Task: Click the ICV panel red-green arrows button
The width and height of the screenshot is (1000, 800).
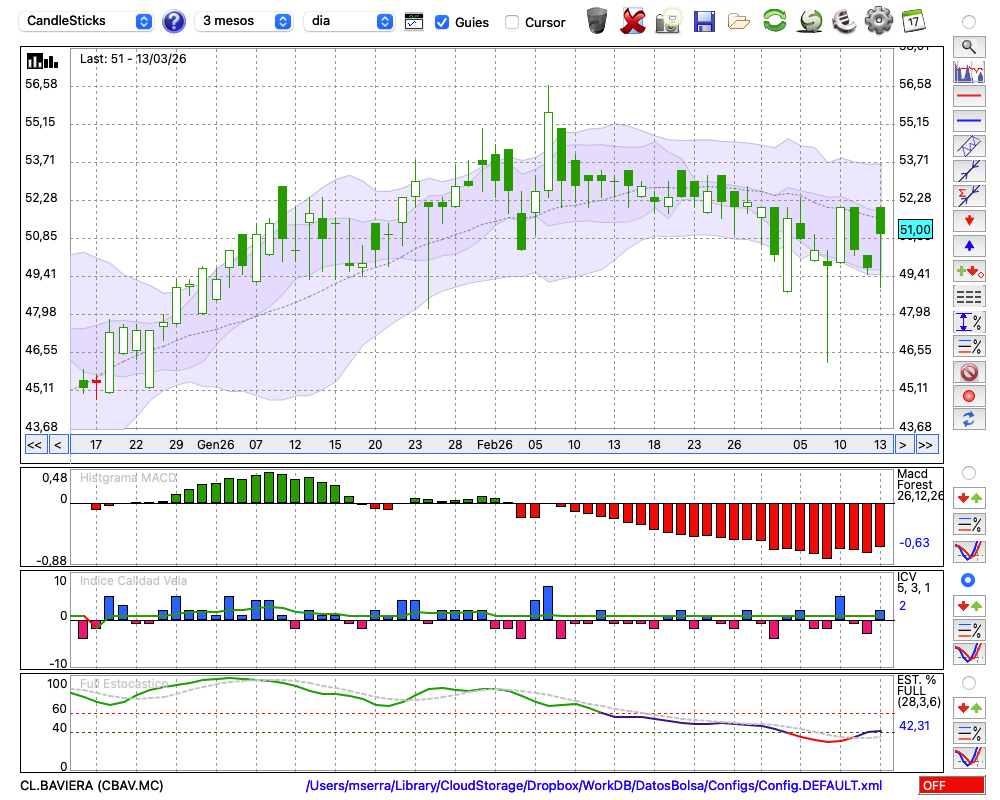Action: (969, 605)
